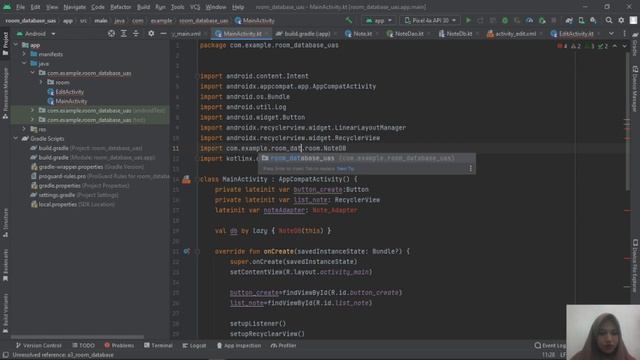Open the App Inspection tool window
Screen dimensions: 640x360
point(239,345)
